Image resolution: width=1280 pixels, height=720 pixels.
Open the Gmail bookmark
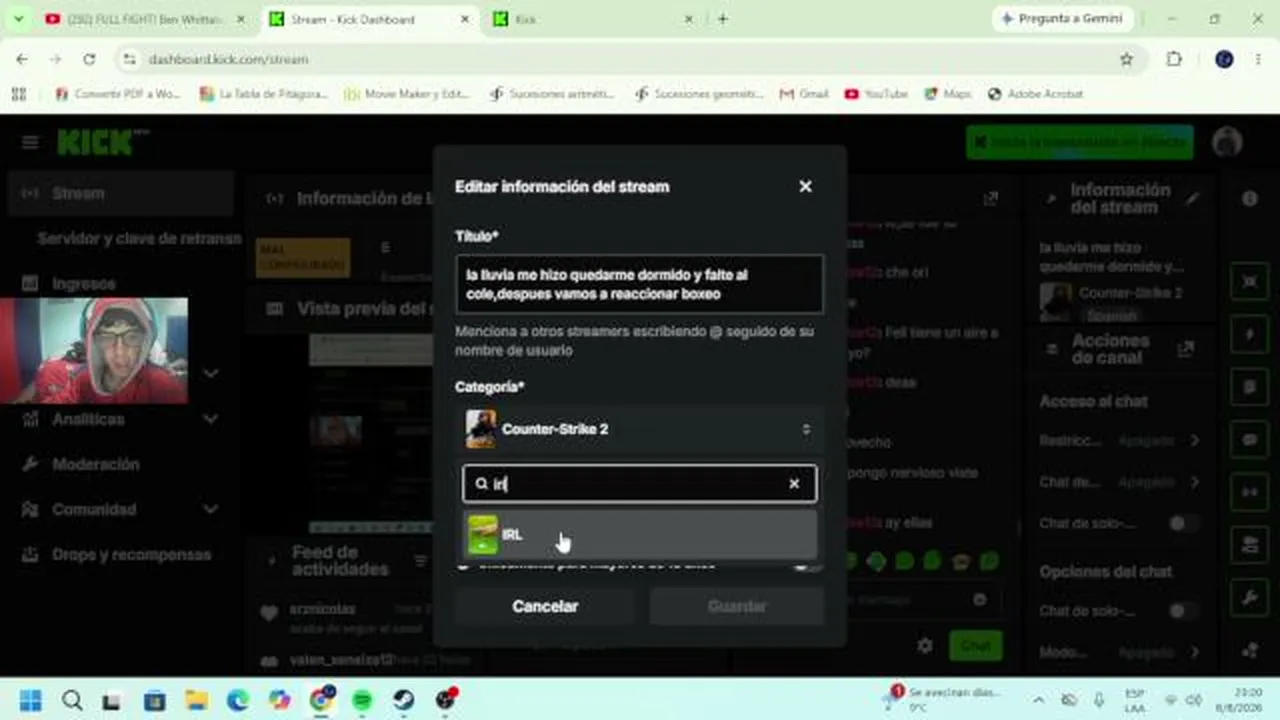(803, 94)
